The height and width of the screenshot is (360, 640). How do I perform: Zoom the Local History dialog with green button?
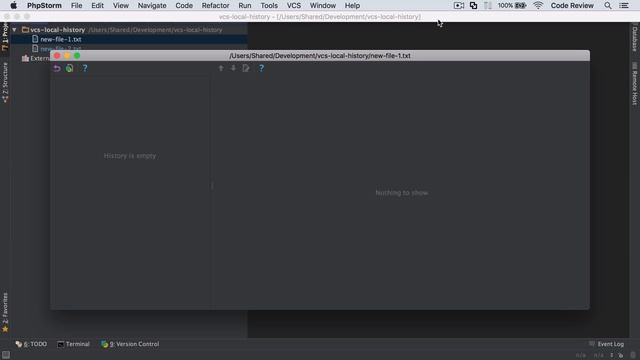pyautogui.click(x=77, y=56)
